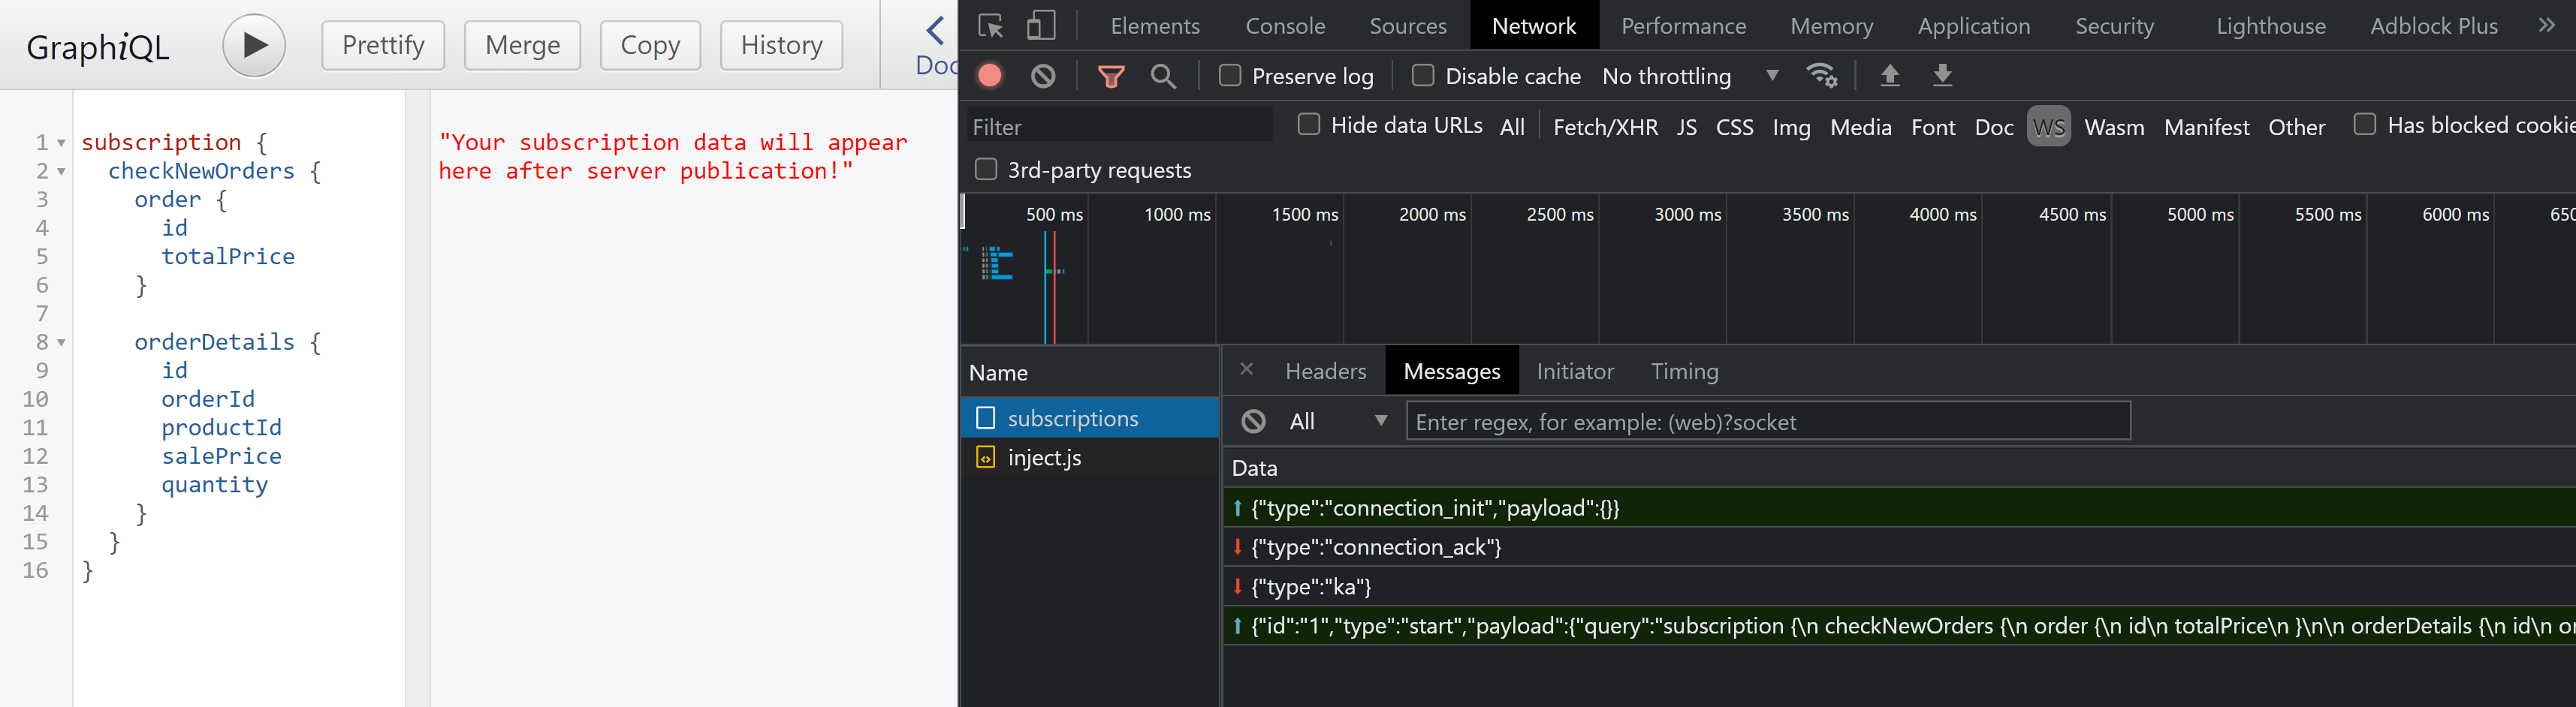Switch to the Elements tab
The width and height of the screenshot is (2576, 707).
click(x=1155, y=26)
